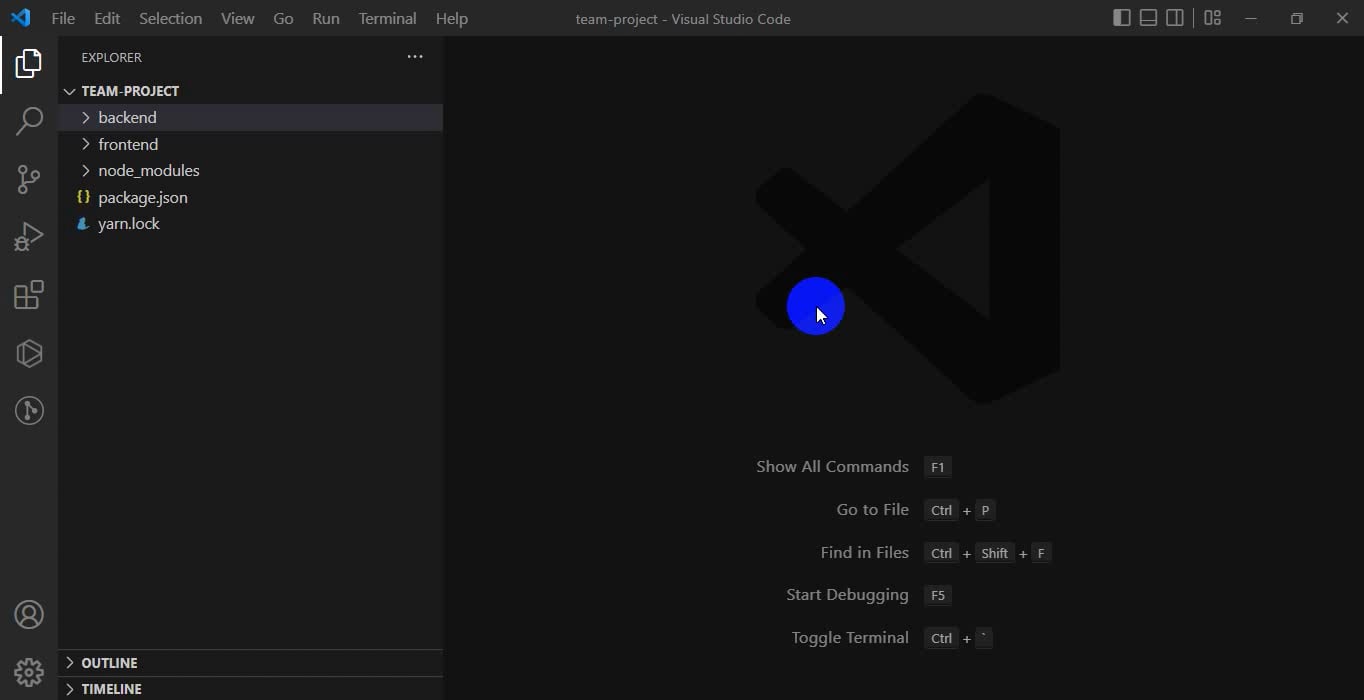Click the Shift key badge in Find in Files
1364x700 pixels.
click(x=994, y=553)
